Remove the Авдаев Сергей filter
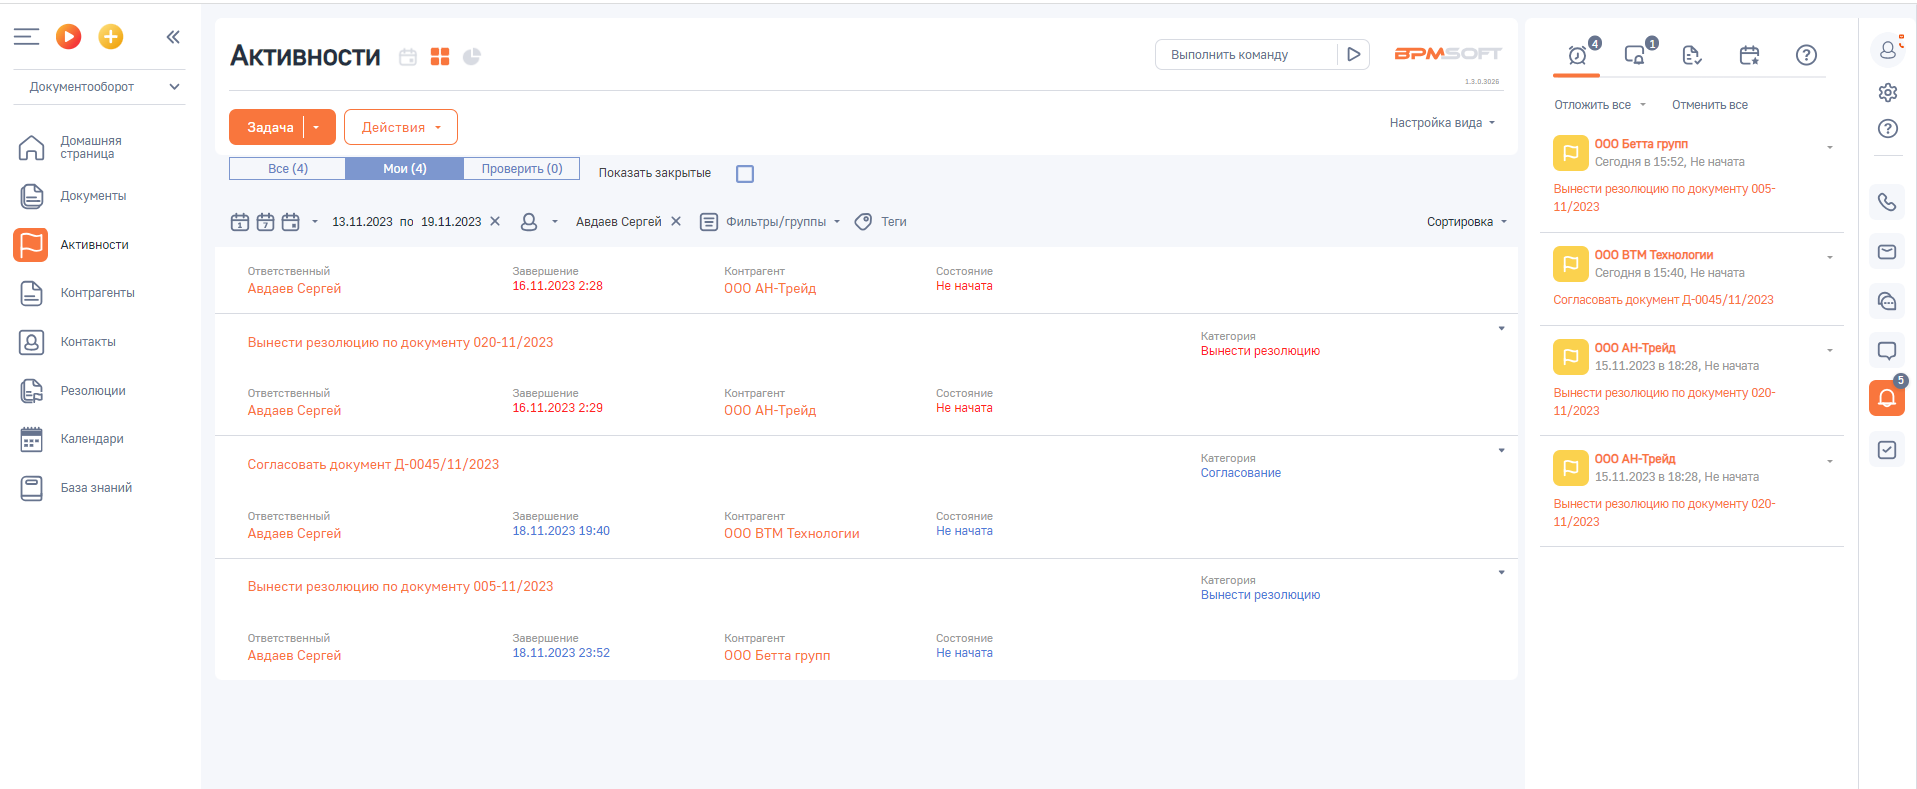Screen dimensions: 1917x789 [676, 222]
